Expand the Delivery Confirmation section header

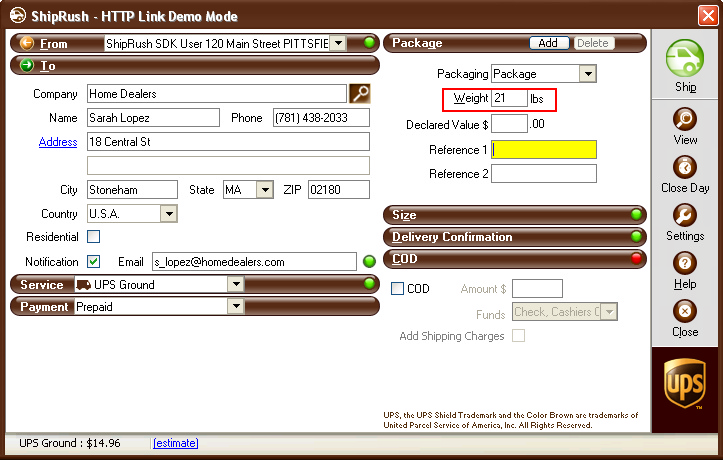(x=515, y=237)
